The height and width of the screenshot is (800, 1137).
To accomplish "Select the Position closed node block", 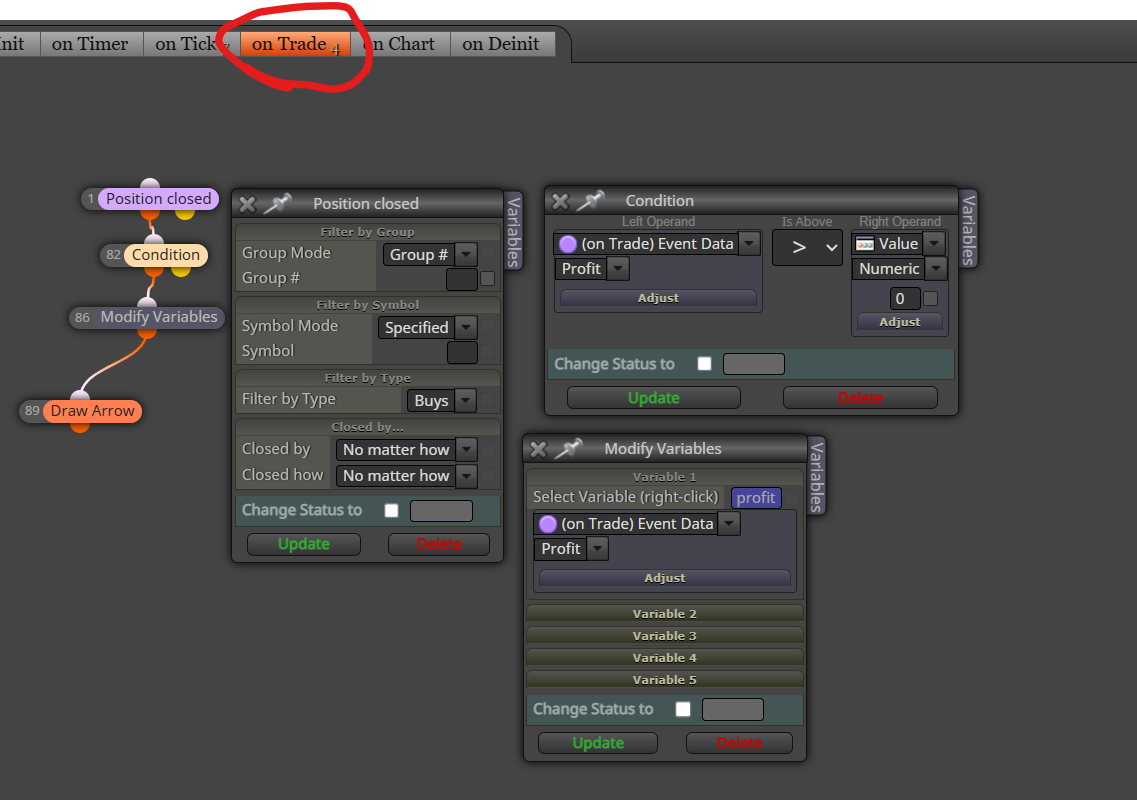I will pos(158,199).
